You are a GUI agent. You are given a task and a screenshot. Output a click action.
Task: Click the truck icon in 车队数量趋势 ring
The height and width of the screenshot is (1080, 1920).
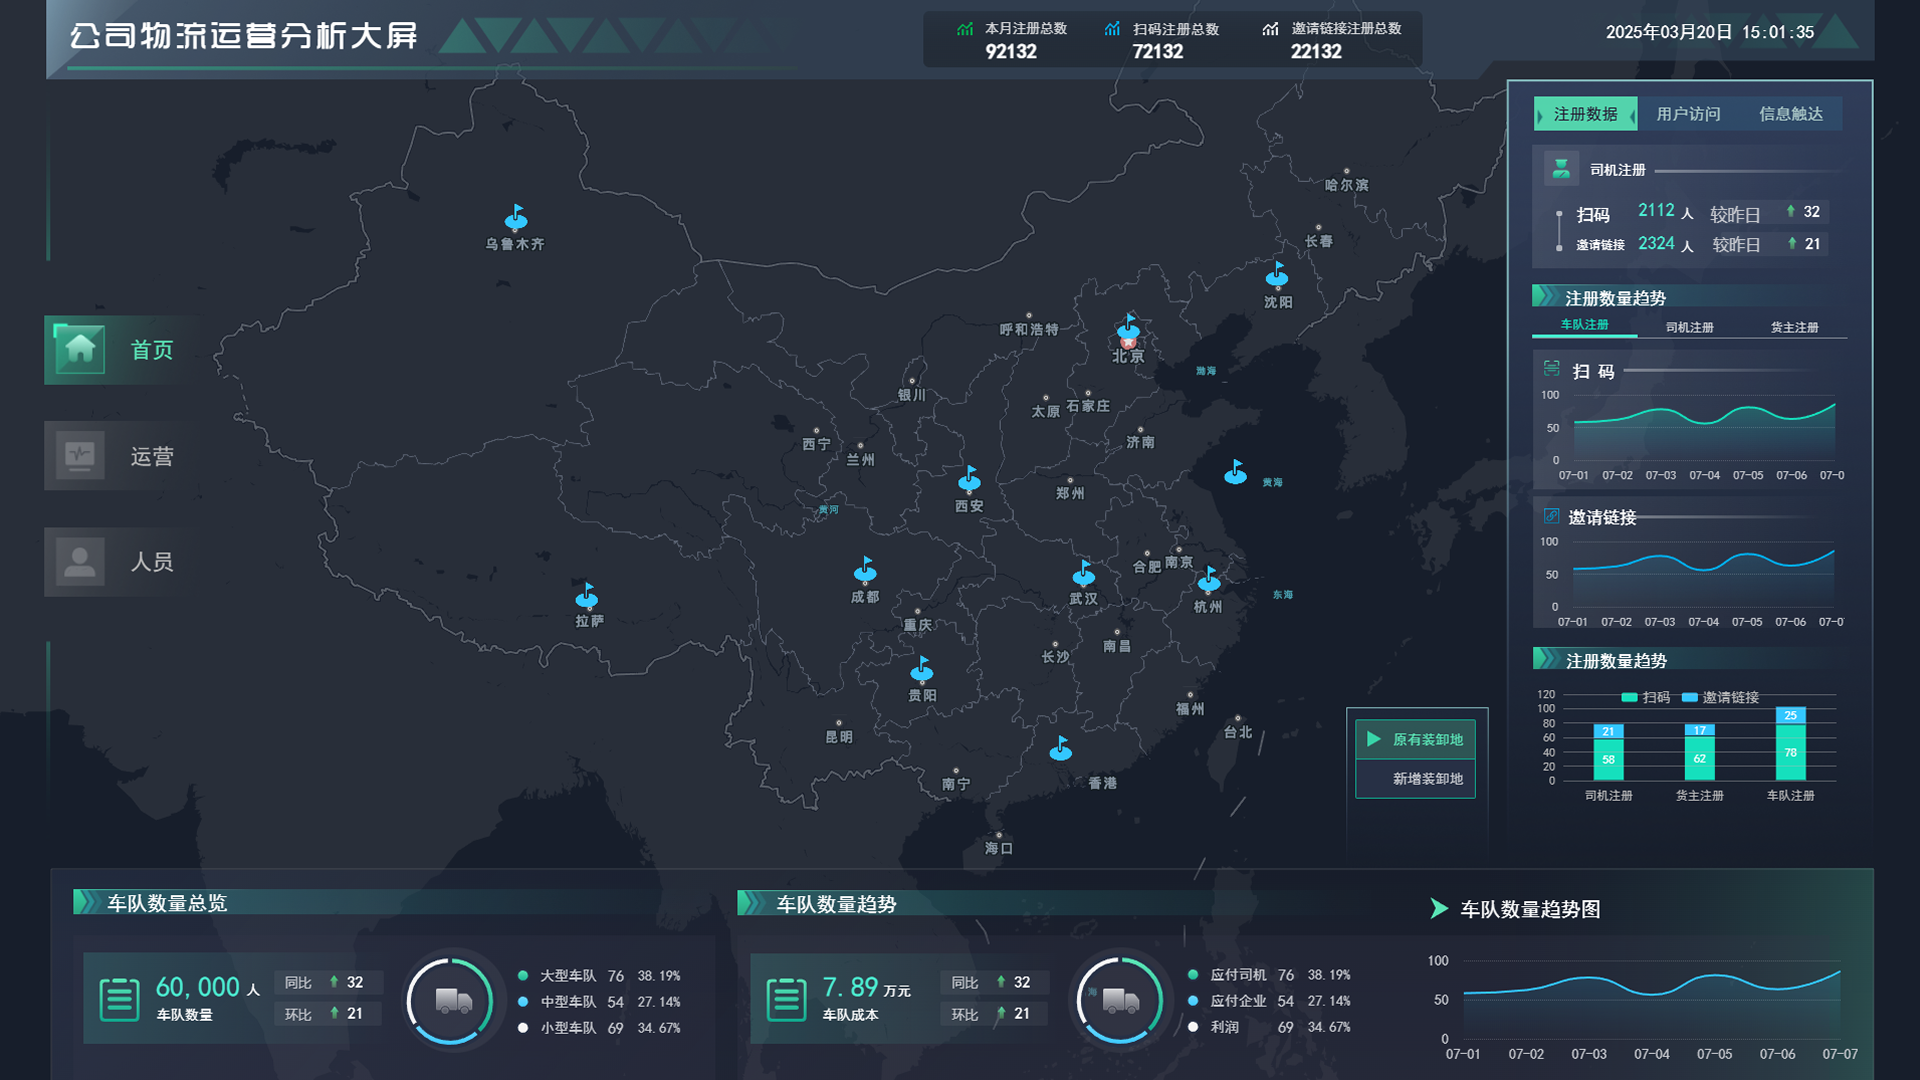pyautogui.click(x=1121, y=1000)
